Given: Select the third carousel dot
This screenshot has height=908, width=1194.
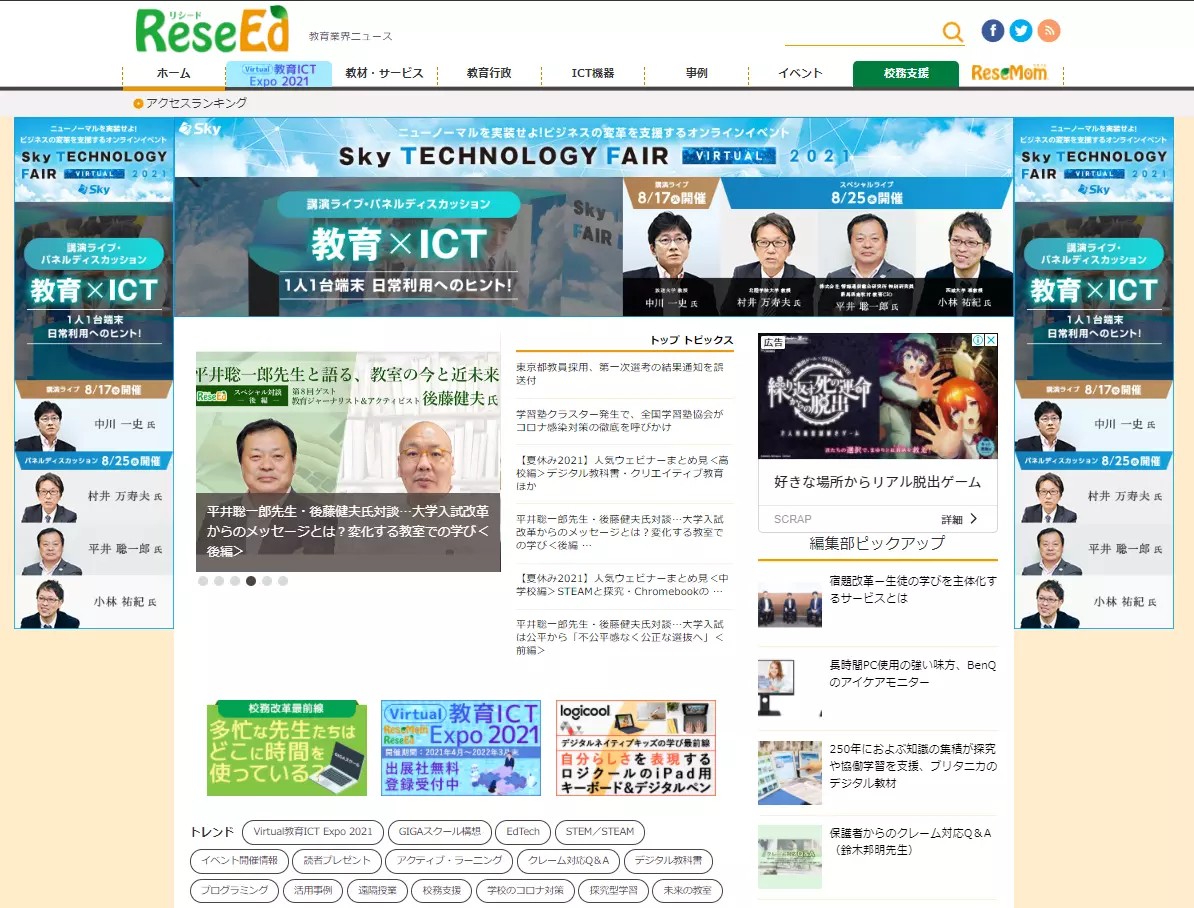Looking at the screenshot, I should point(235,580).
